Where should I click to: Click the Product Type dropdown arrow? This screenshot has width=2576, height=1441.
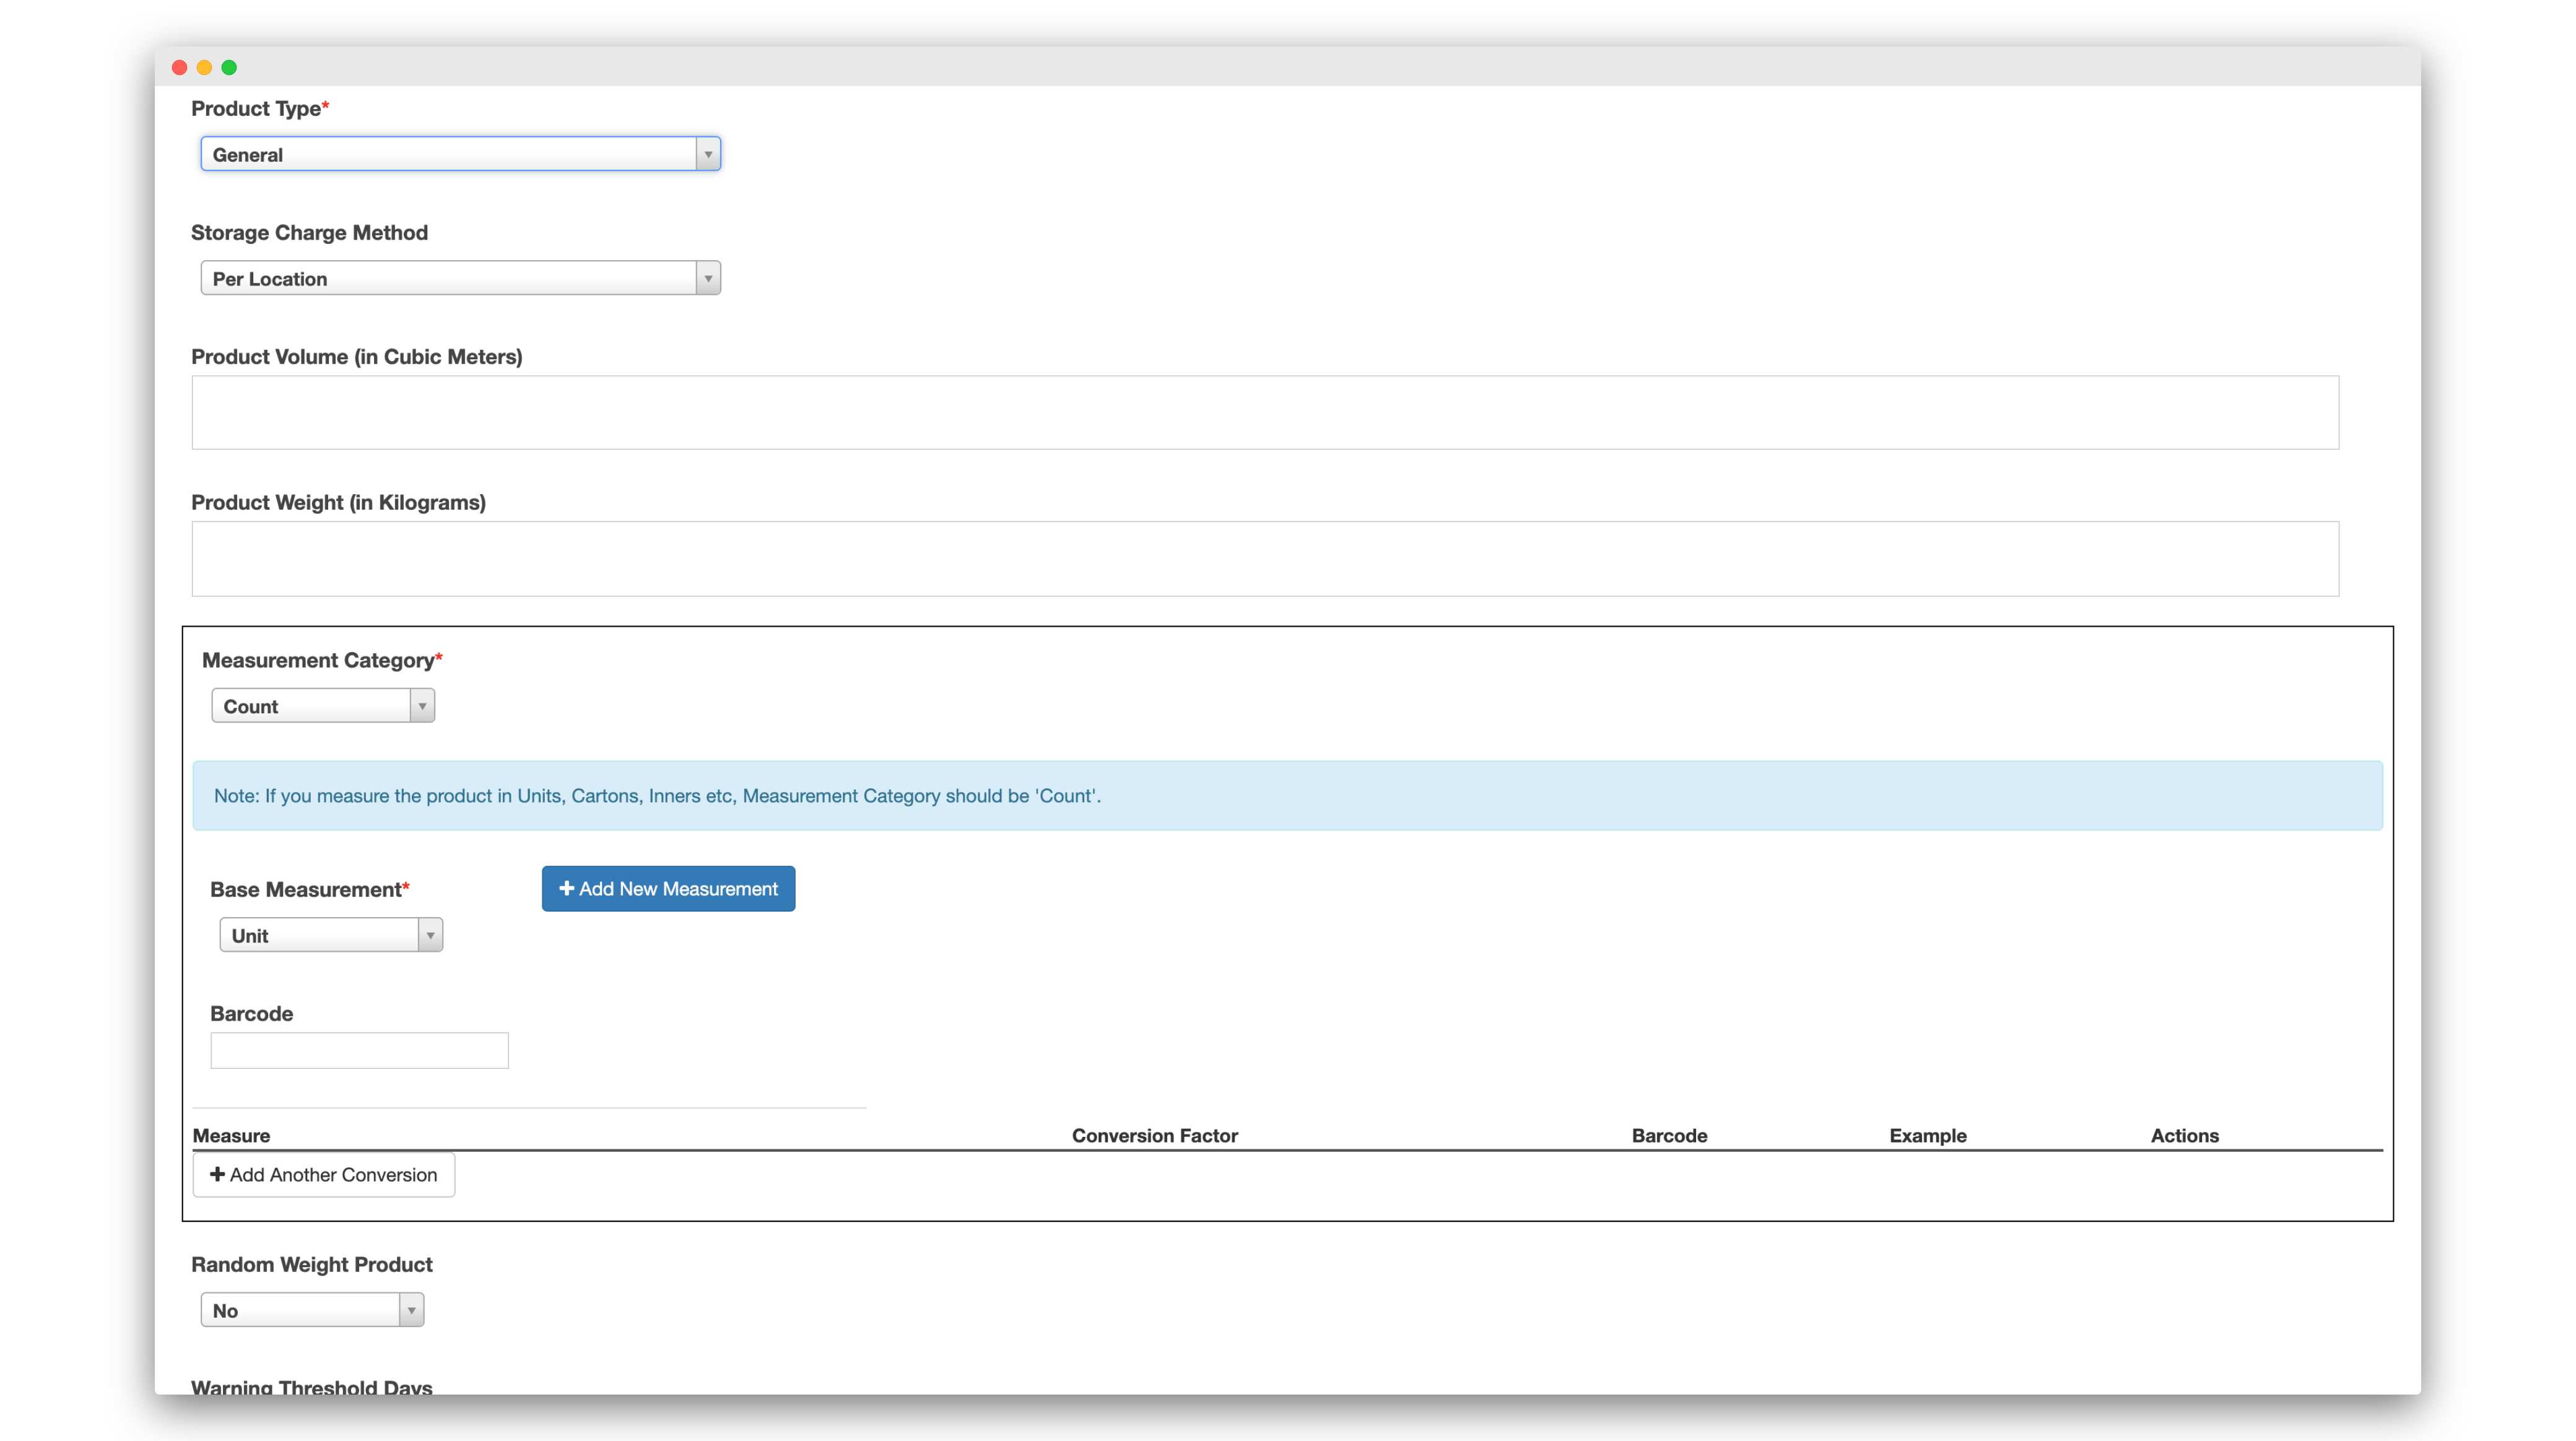coord(708,154)
